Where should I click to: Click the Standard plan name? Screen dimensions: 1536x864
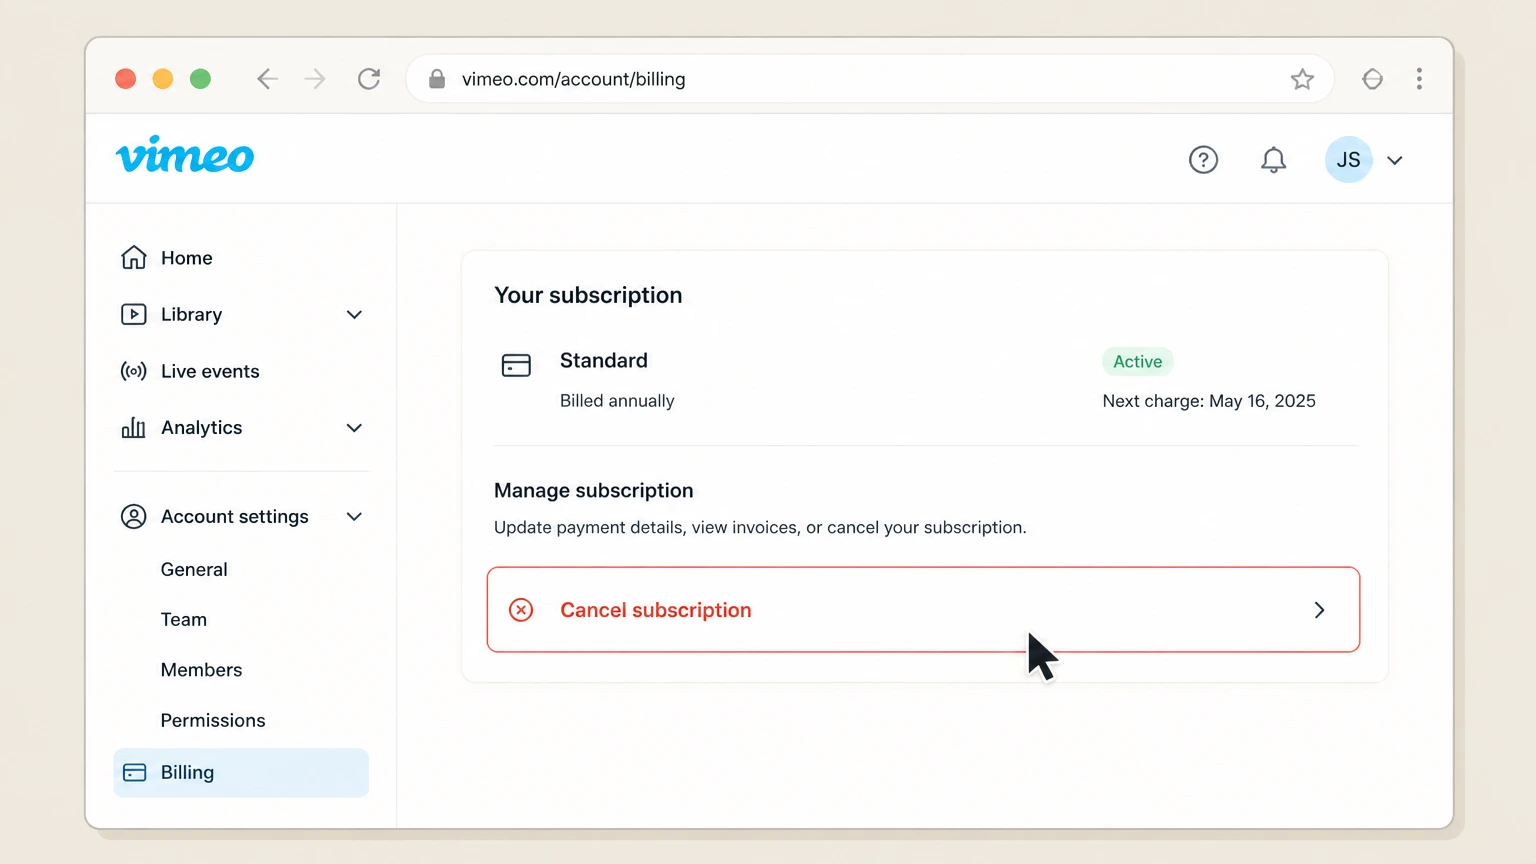coord(604,360)
